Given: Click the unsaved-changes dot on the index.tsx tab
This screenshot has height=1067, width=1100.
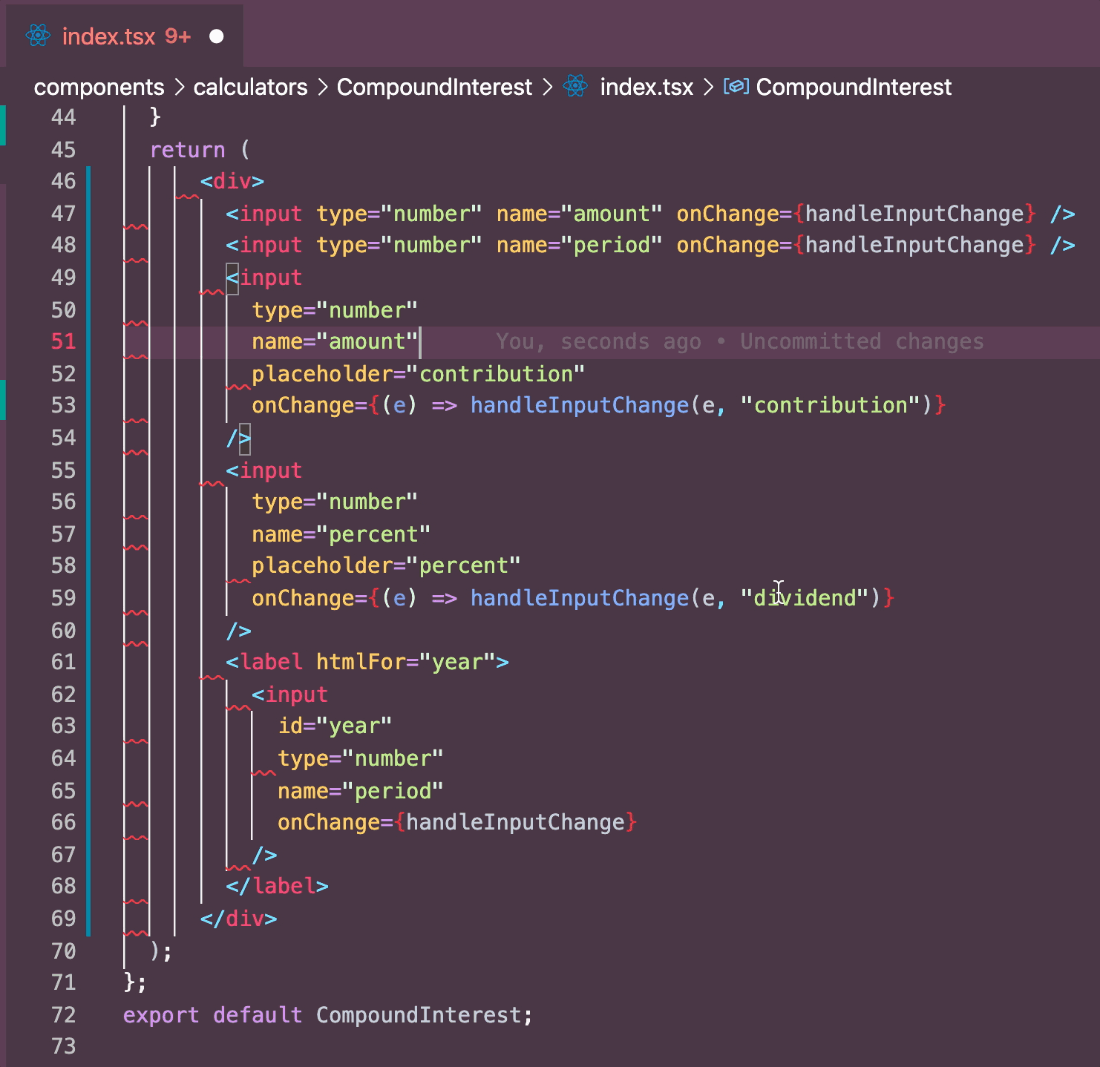Looking at the screenshot, I should 217,36.
